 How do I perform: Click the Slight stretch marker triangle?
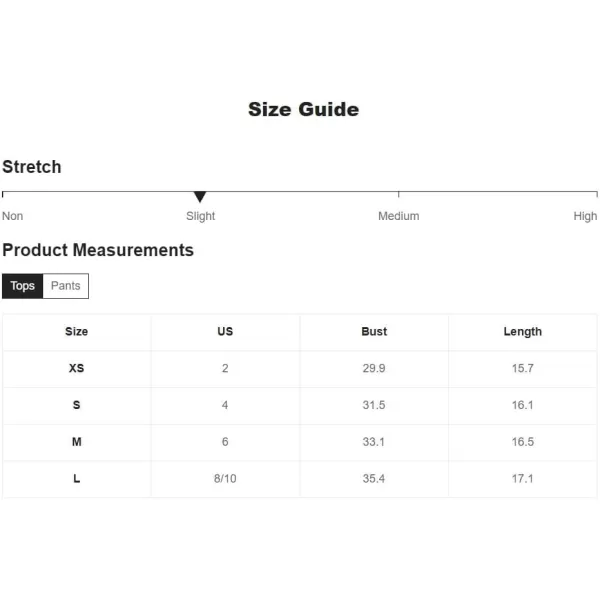[x=200, y=197]
